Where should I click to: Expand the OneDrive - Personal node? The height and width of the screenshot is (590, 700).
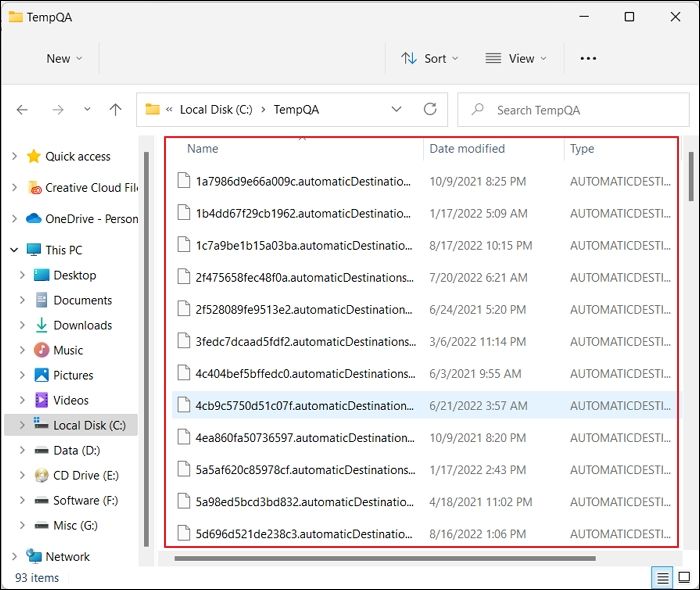point(14,219)
